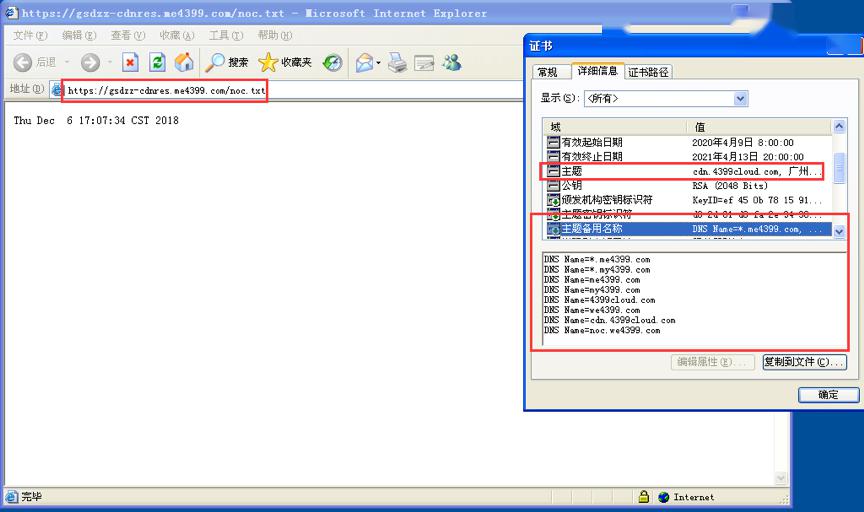Click the browser page scroll down arrow
The image size is (864, 512).
(781, 478)
